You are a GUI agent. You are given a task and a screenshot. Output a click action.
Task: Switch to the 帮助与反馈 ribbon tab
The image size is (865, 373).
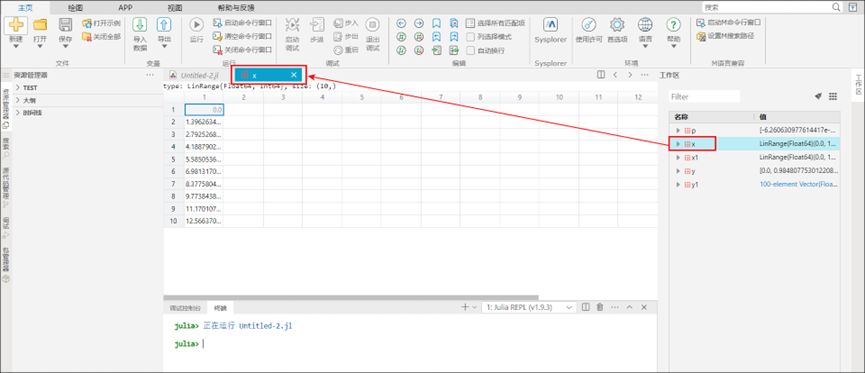[x=236, y=8]
